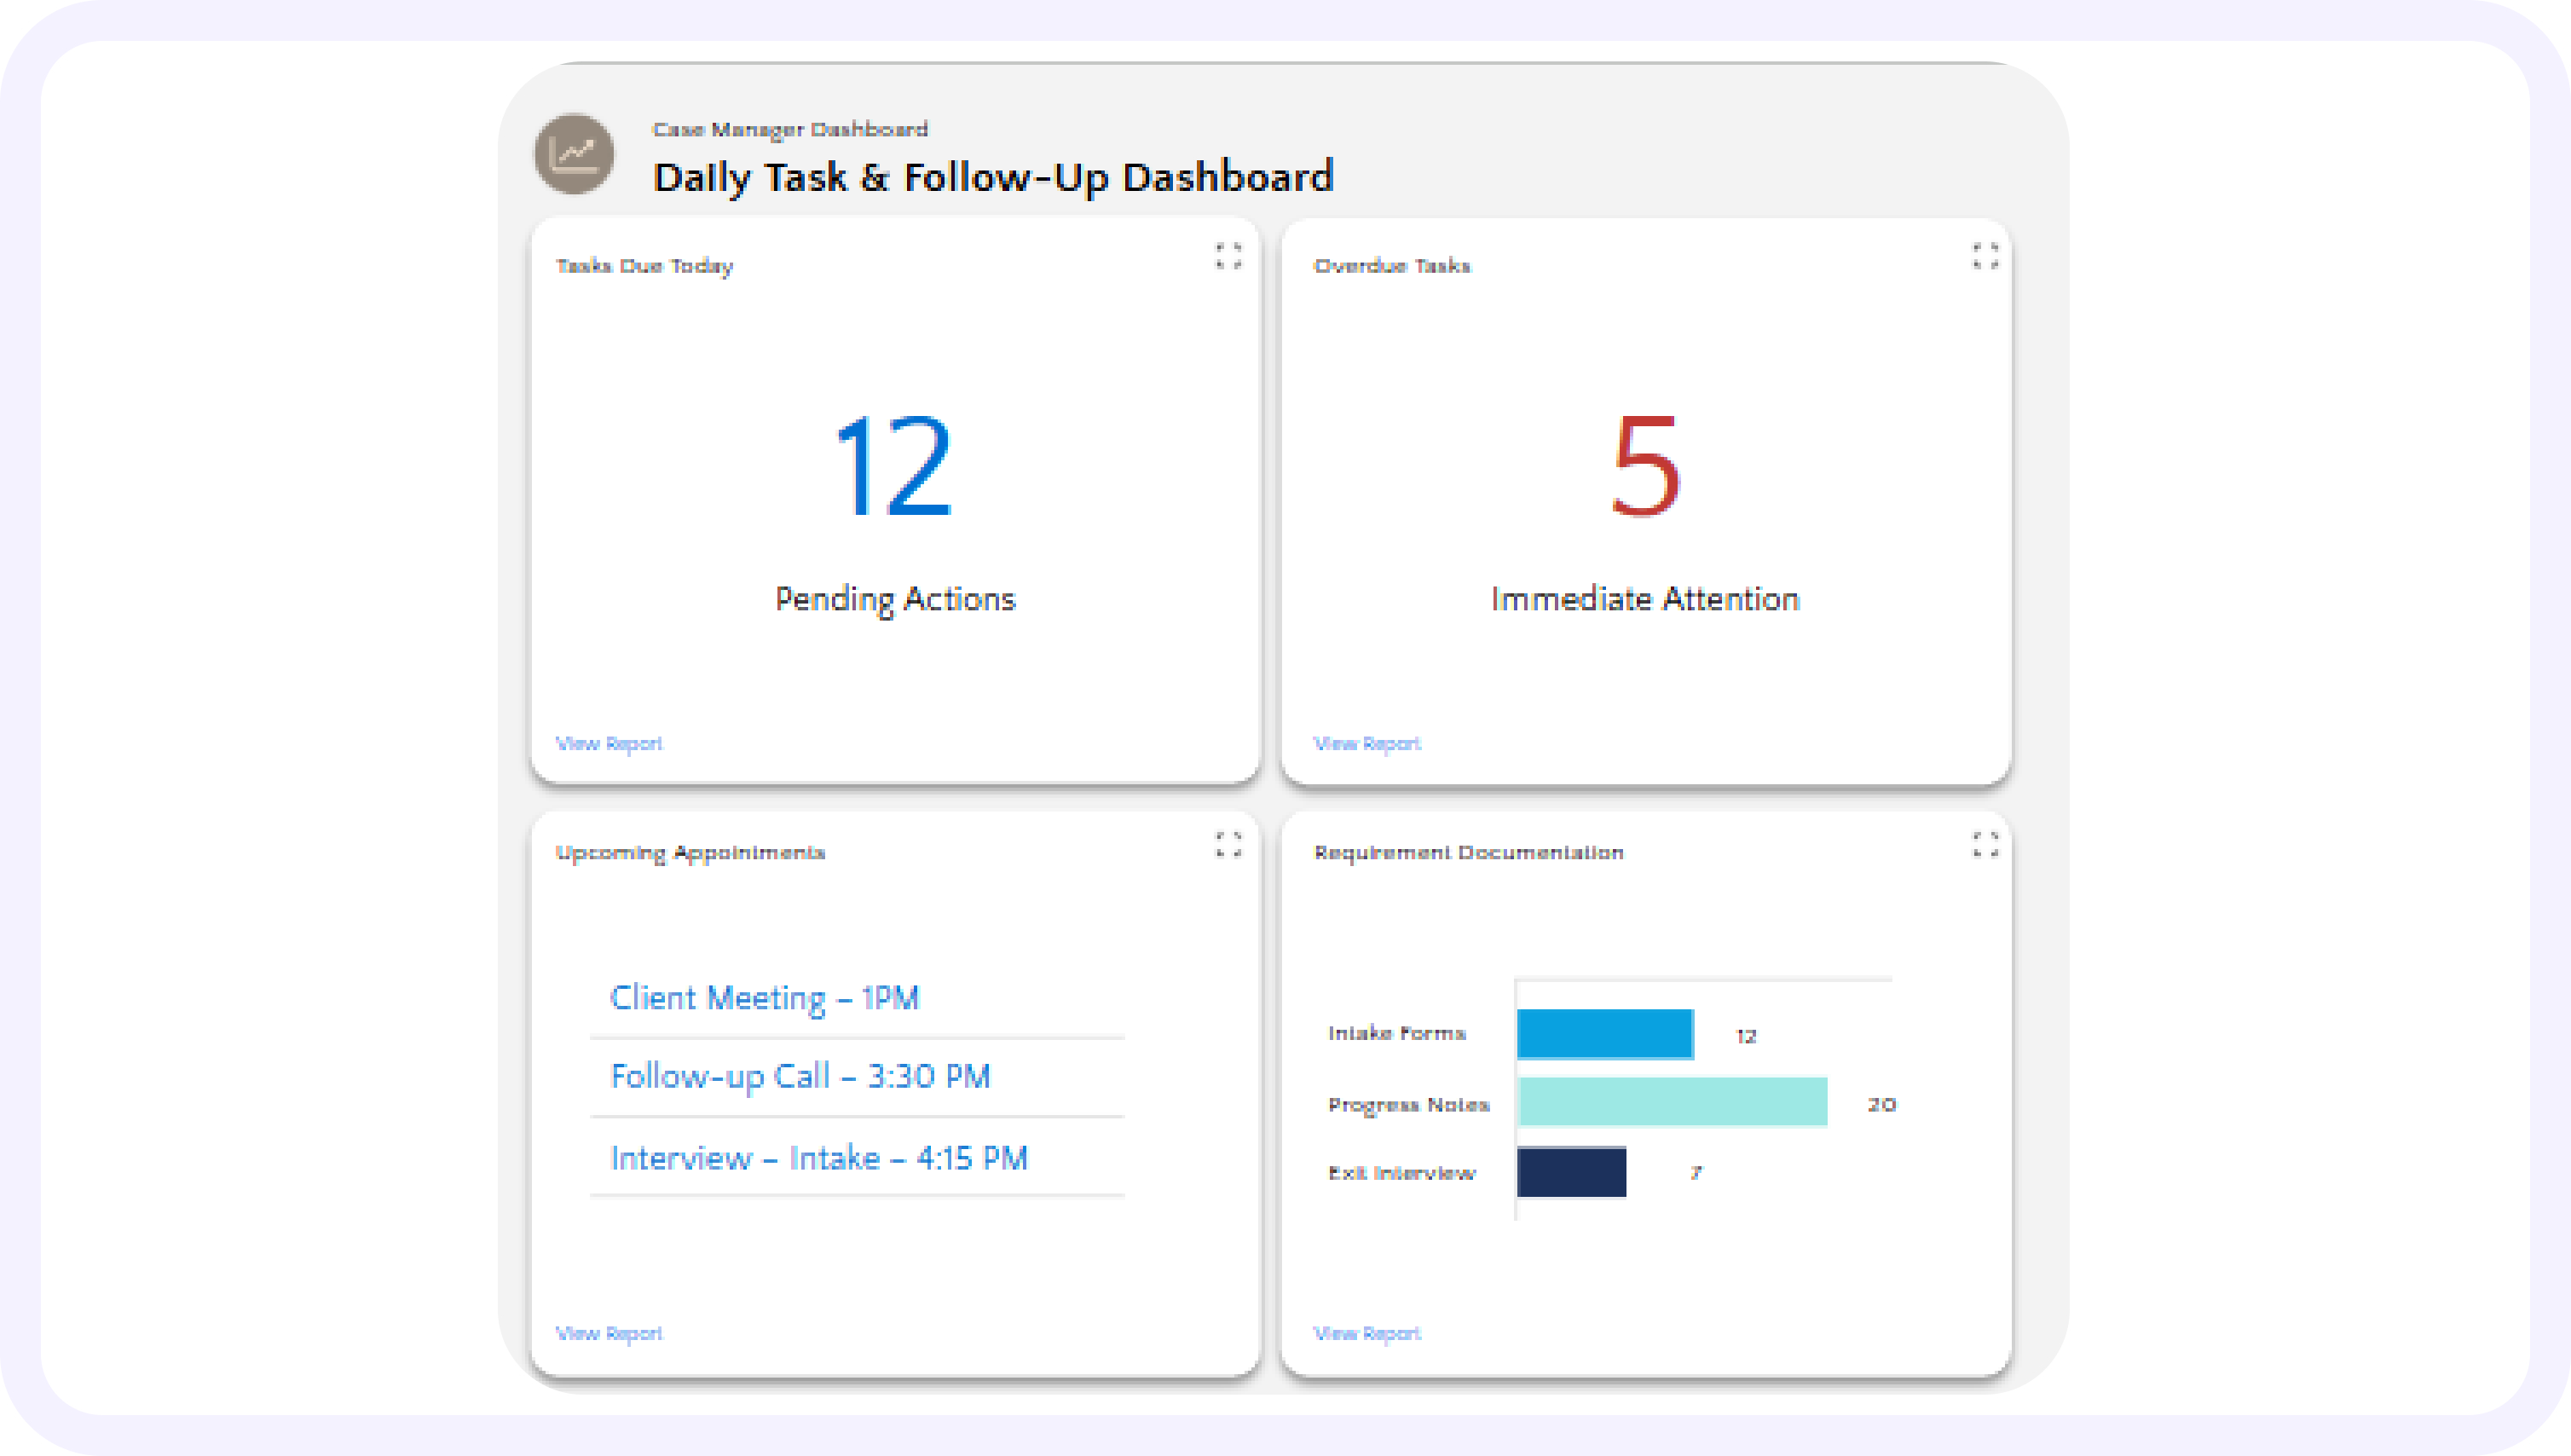Image resolution: width=2571 pixels, height=1456 pixels.
Task: Open View Report under Overdue Tasks
Action: coord(1367,743)
